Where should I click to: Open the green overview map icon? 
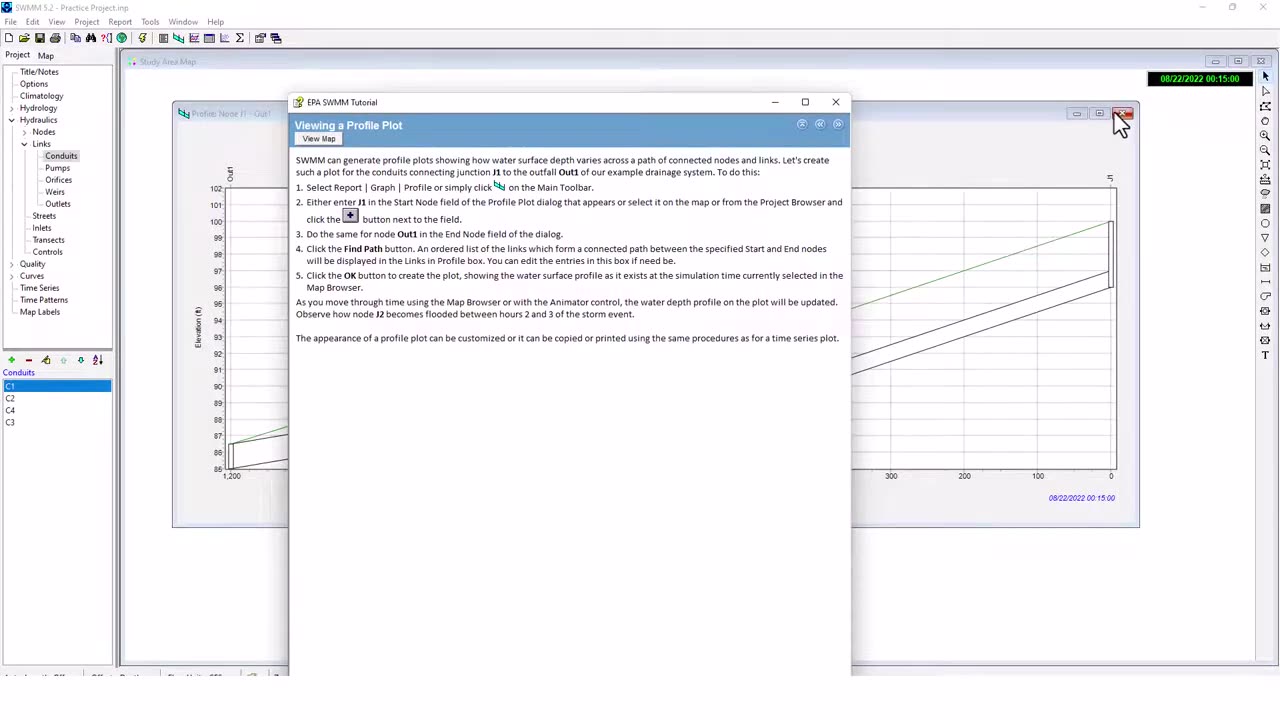[122, 38]
